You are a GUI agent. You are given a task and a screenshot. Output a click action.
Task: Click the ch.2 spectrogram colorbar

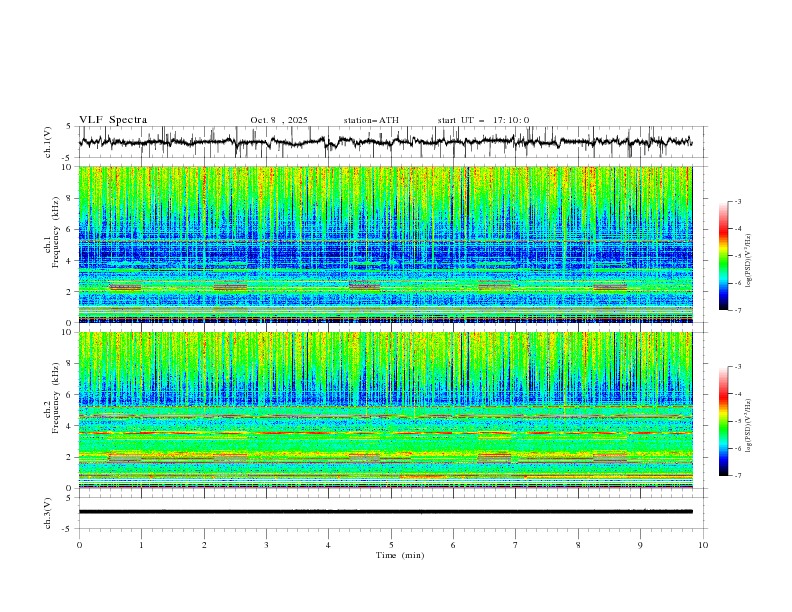(x=723, y=421)
